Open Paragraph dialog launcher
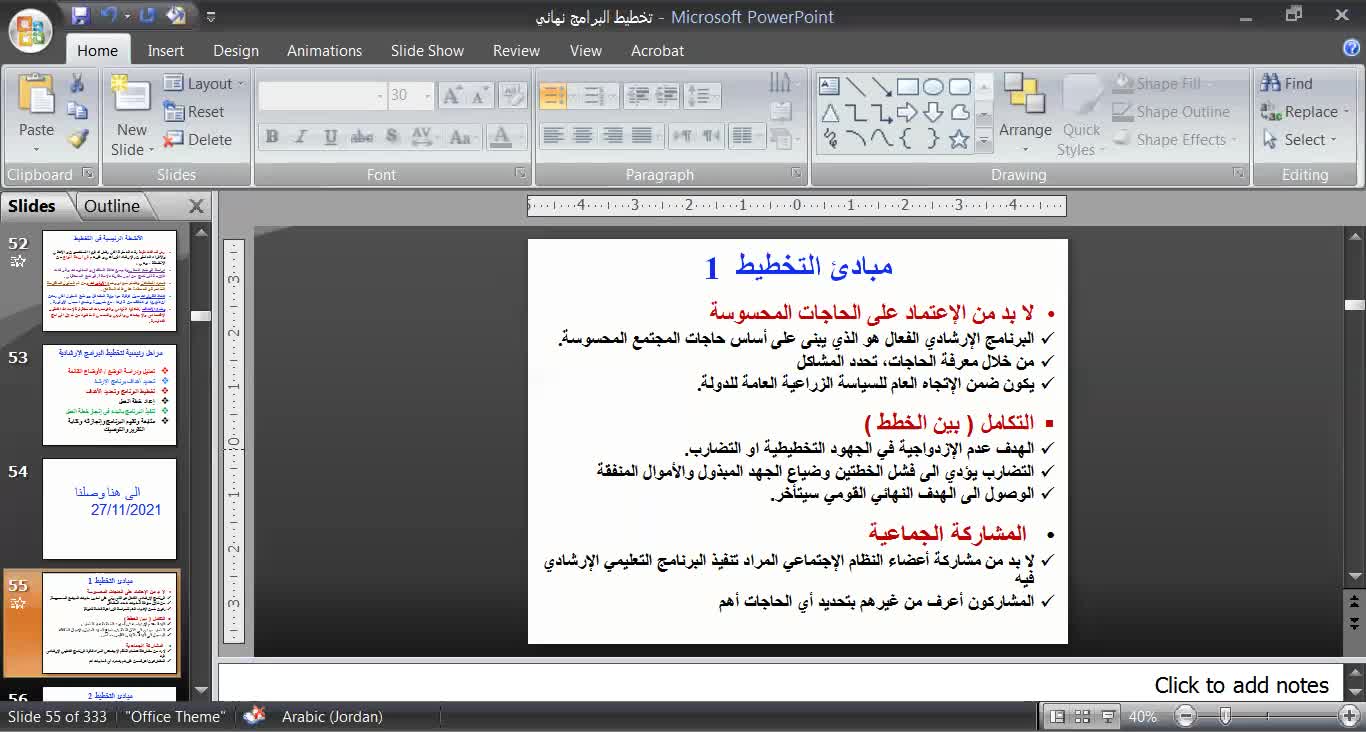The image size is (1366, 732). 797,174
